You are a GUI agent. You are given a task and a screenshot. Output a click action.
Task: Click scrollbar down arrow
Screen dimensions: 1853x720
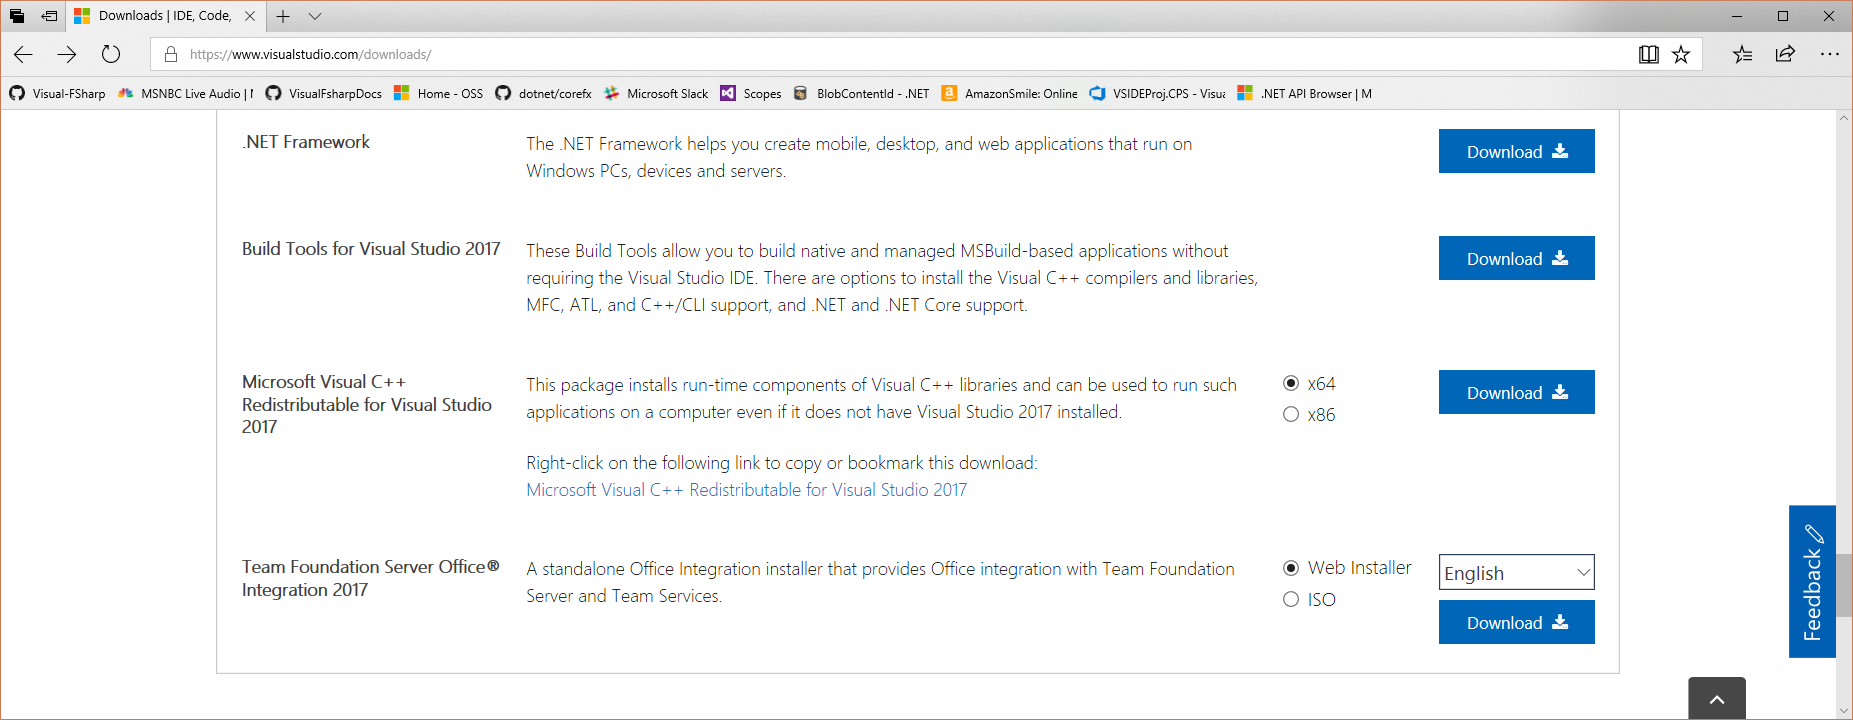pyautogui.click(x=1844, y=711)
